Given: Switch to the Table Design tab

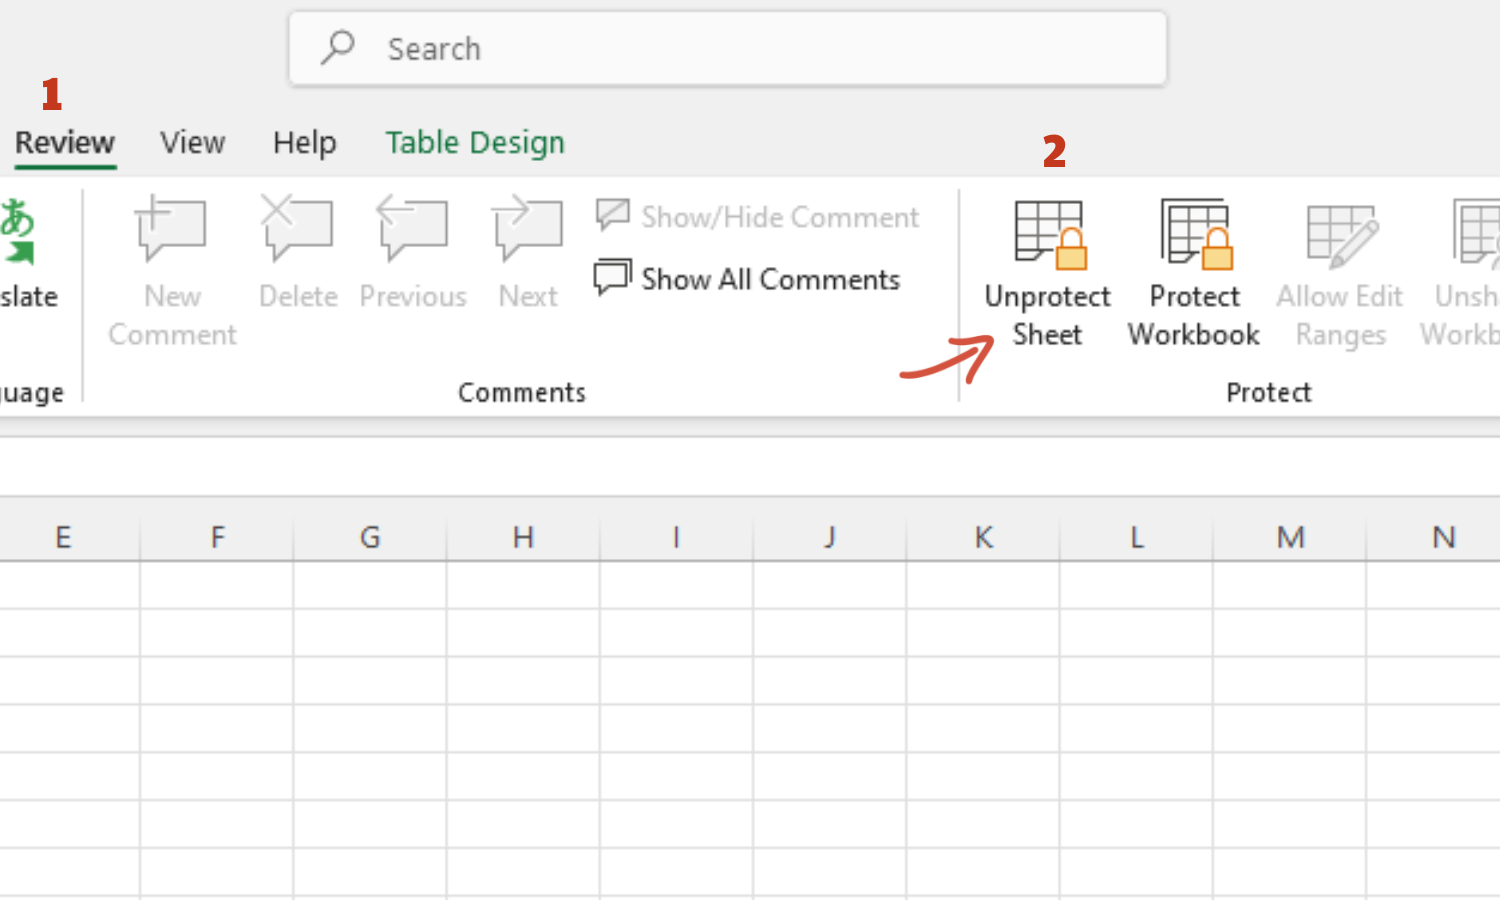Looking at the screenshot, I should pos(475,143).
